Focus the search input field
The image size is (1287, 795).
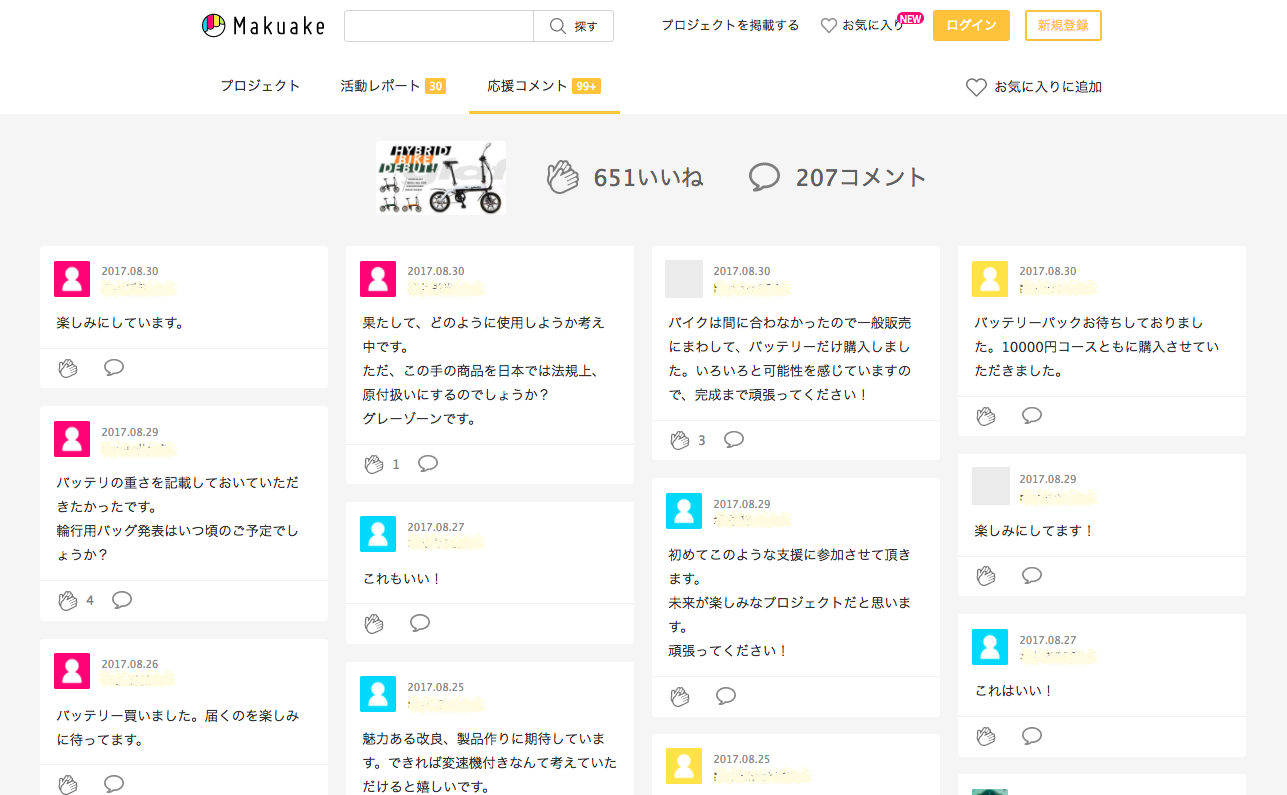point(439,26)
